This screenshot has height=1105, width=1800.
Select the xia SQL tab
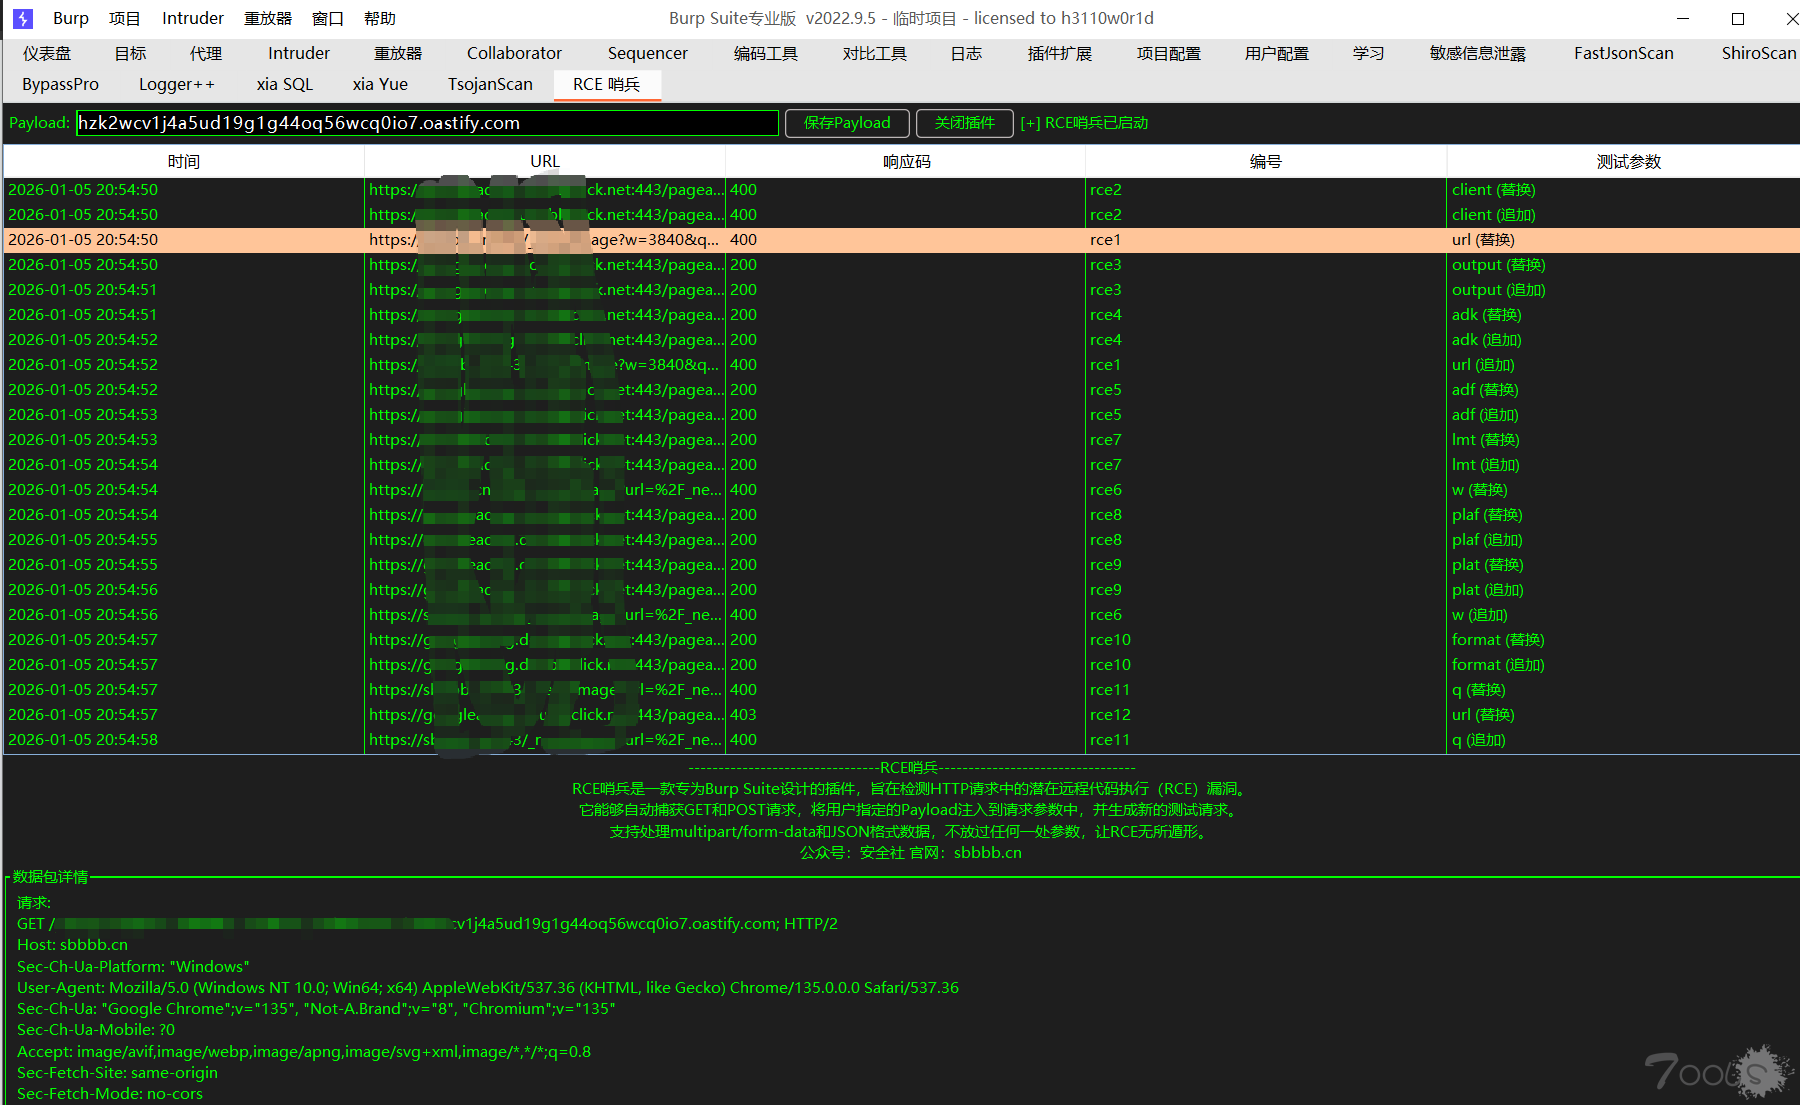point(284,85)
